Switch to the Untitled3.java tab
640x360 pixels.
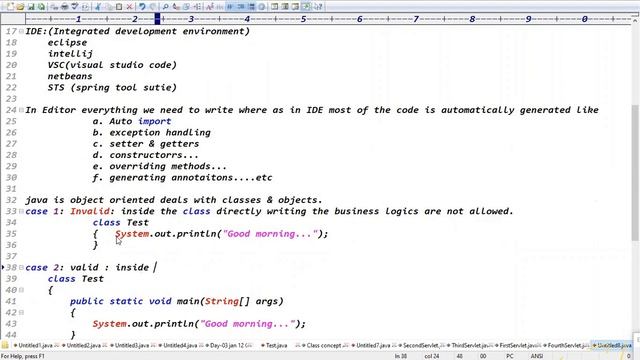pyautogui.click(x=132, y=345)
